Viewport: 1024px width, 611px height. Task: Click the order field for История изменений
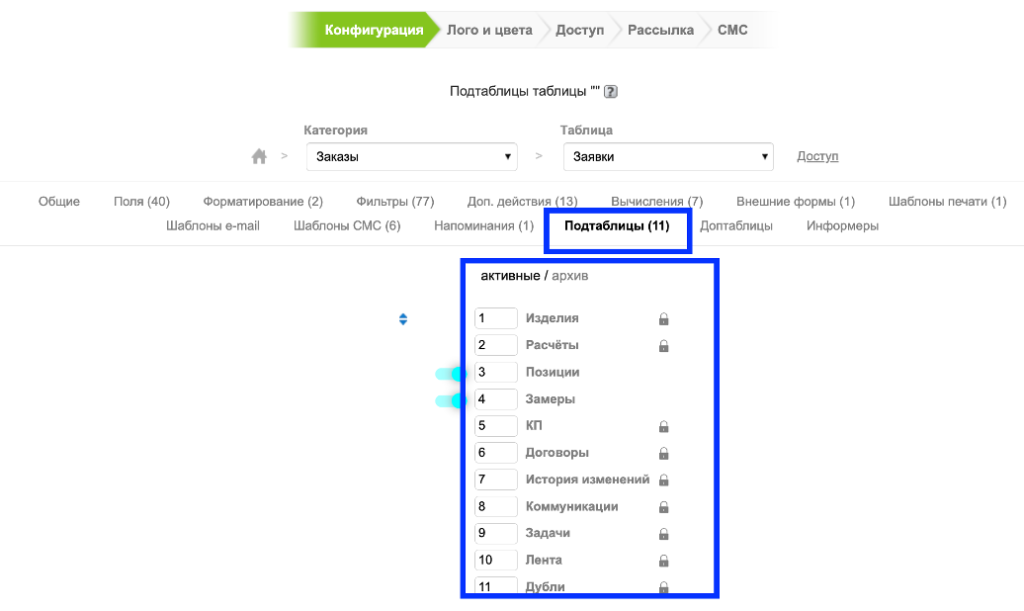(495, 480)
